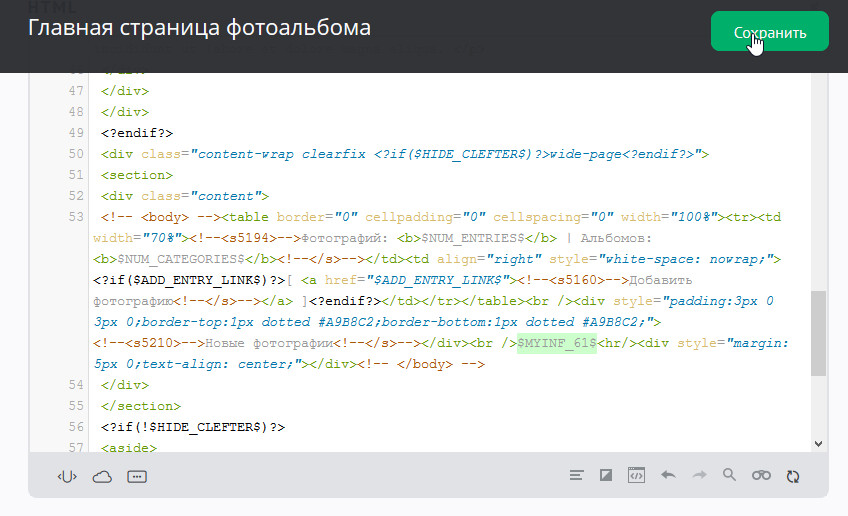
Task: Open the code window preview icon
Action: pos(635,476)
